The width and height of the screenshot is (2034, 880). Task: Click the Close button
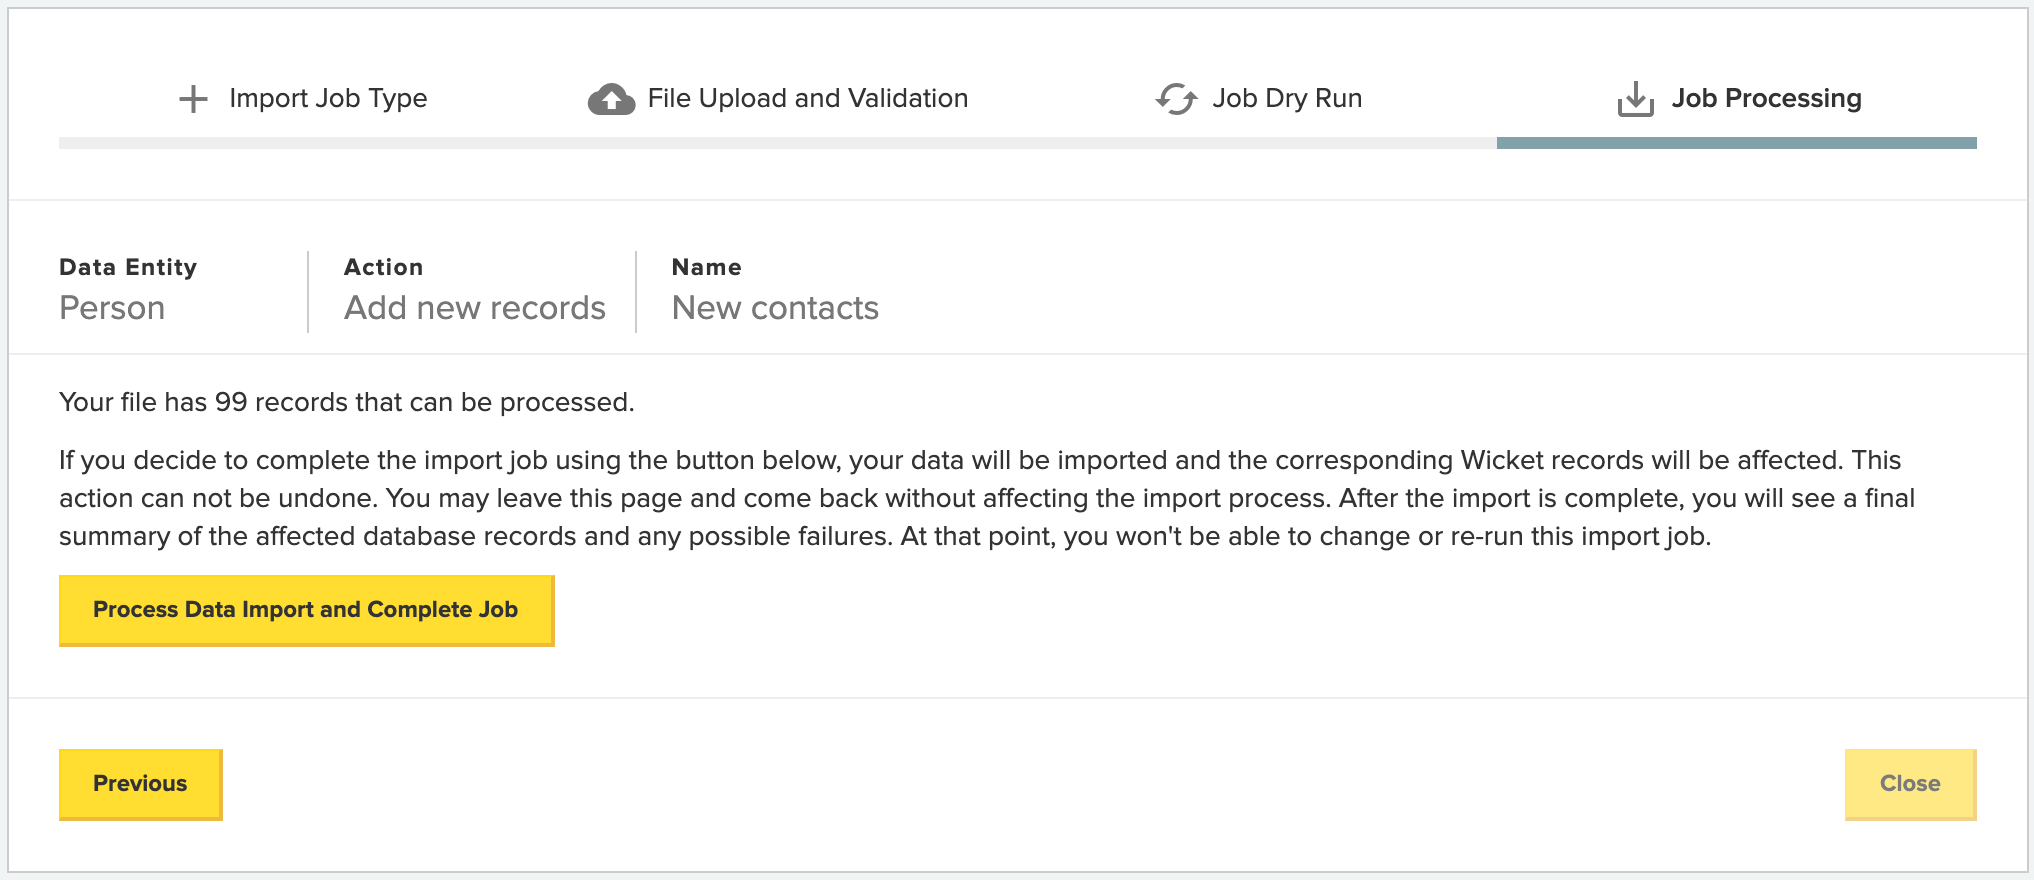coord(1910,784)
